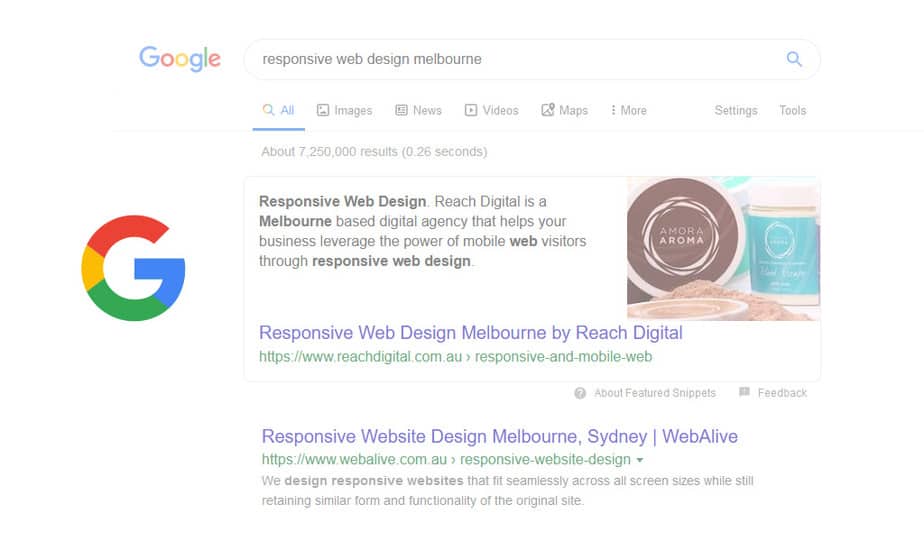Open Tools

click(793, 110)
